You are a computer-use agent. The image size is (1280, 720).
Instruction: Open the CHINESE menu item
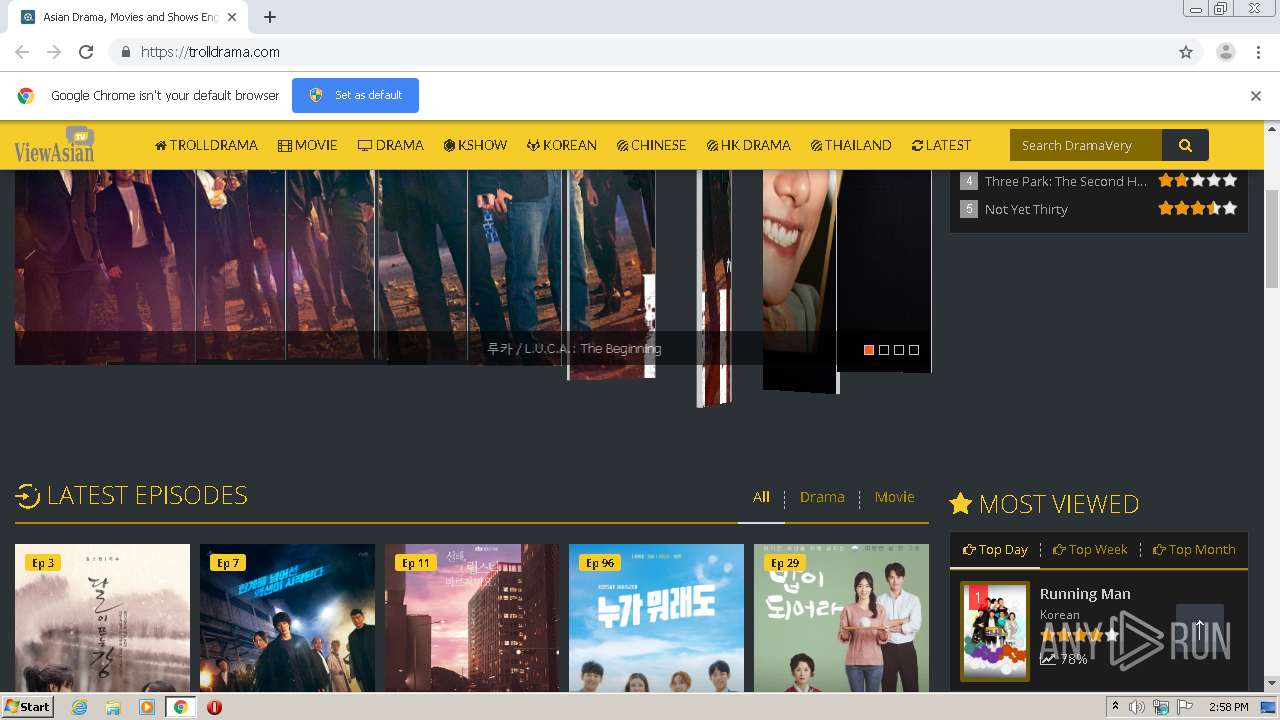pyautogui.click(x=651, y=145)
